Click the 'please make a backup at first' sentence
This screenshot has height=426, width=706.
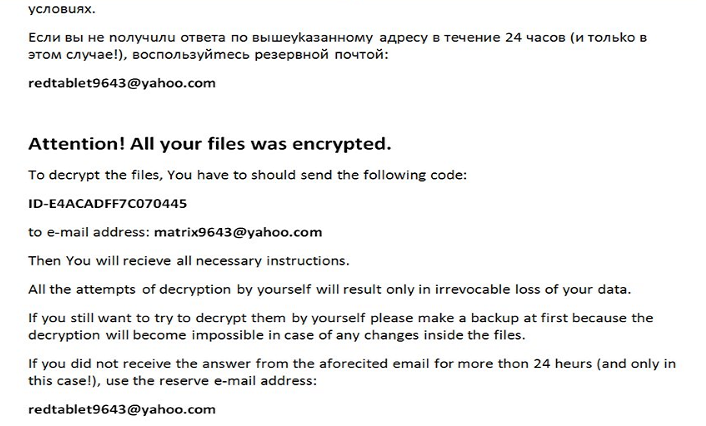pos(340,318)
